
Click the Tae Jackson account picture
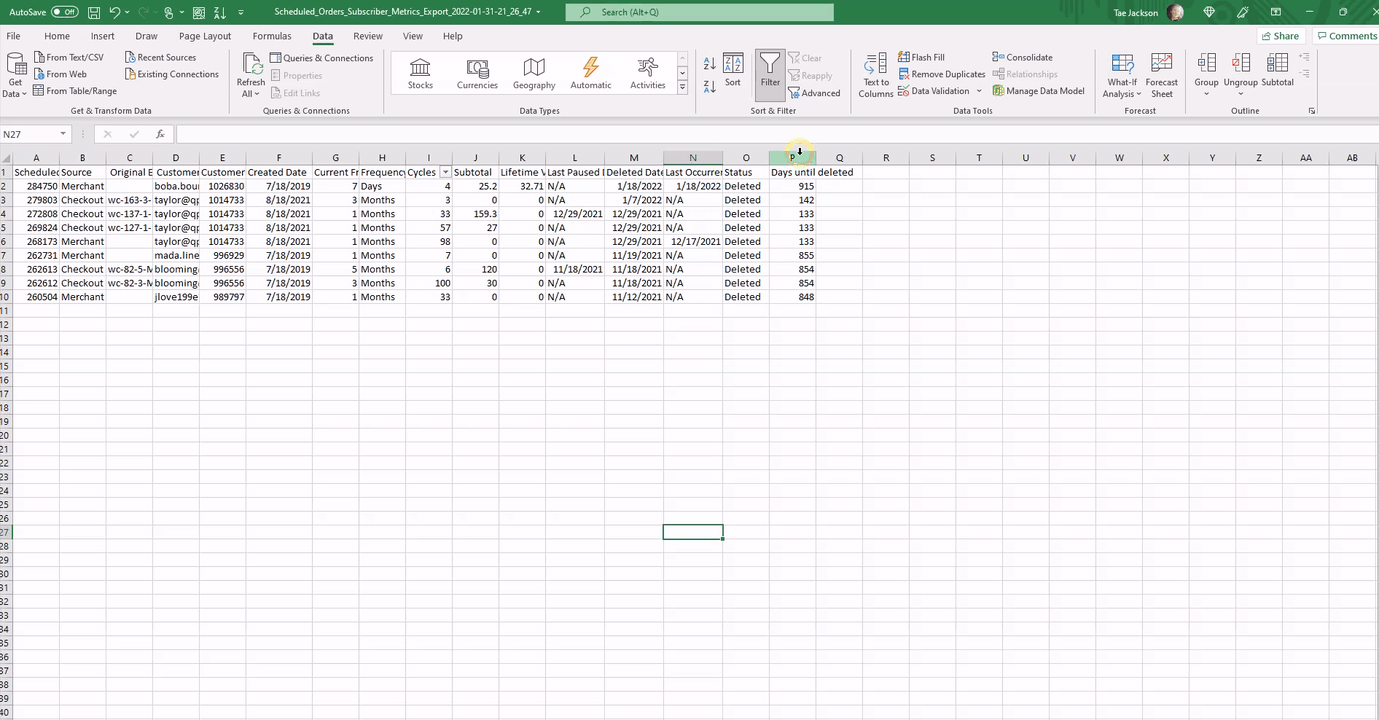pyautogui.click(x=1175, y=12)
